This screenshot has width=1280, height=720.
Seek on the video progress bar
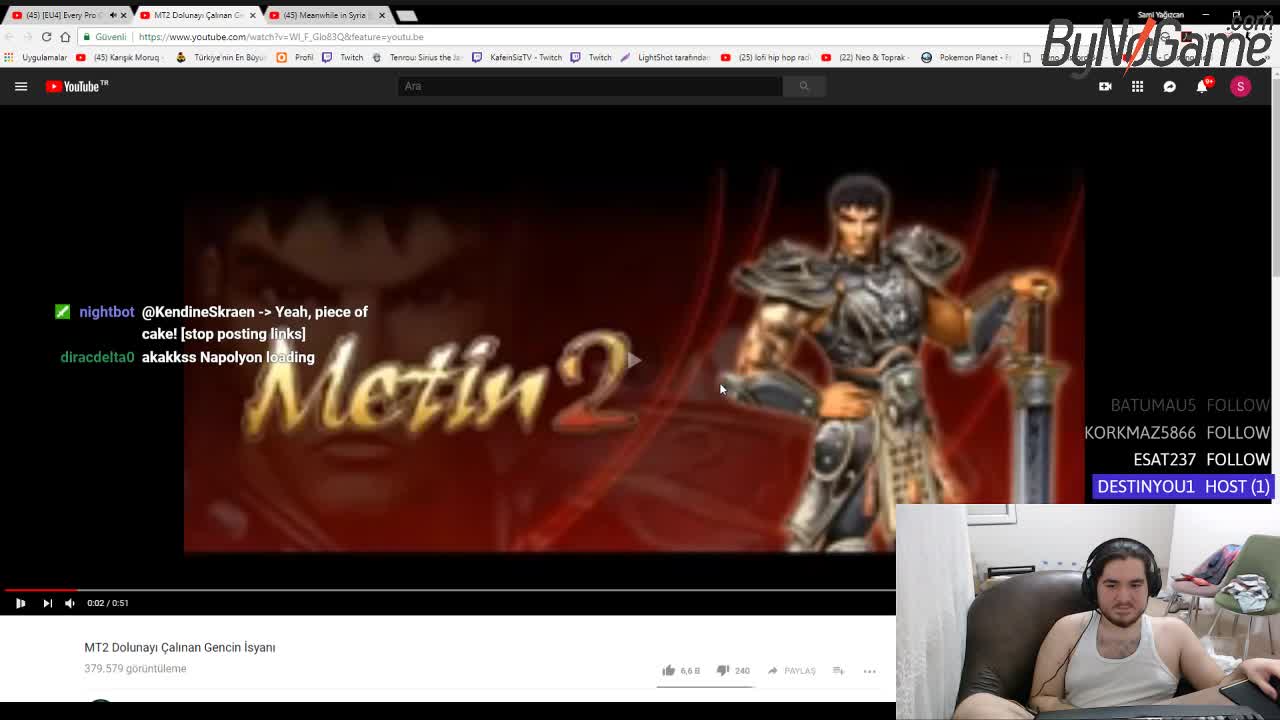coord(448,590)
